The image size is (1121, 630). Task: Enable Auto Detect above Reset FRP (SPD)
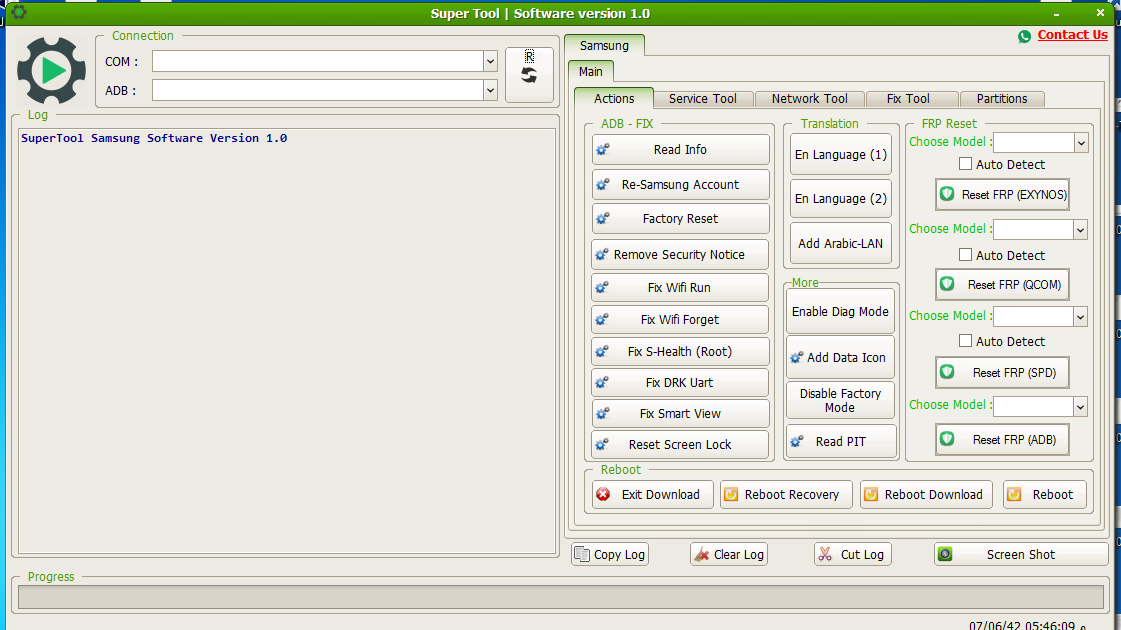965,340
